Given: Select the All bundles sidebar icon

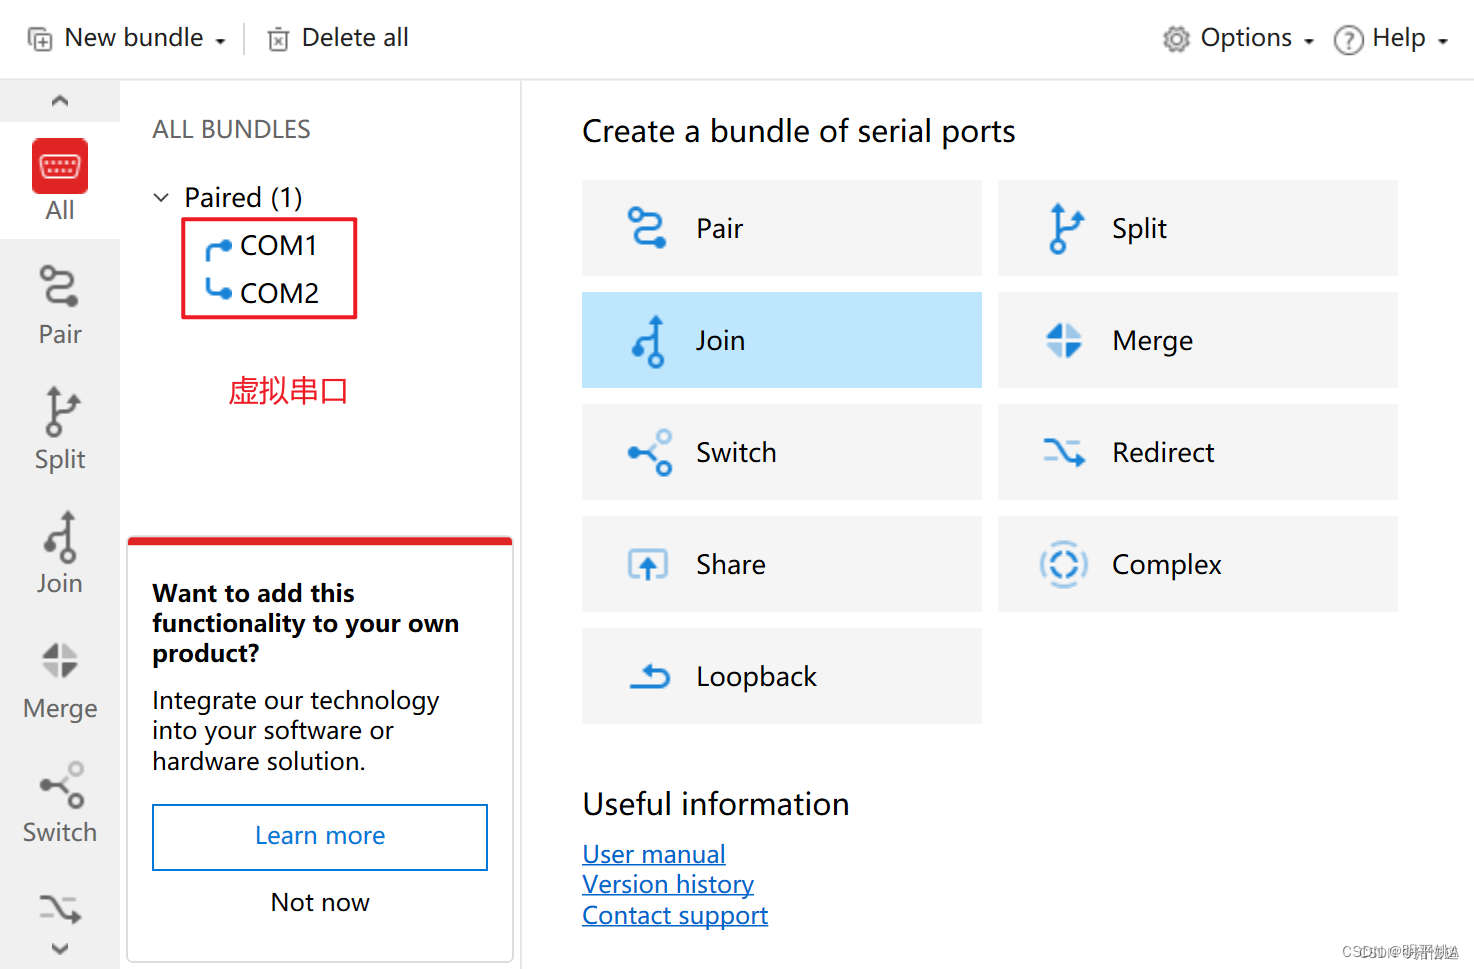Looking at the screenshot, I should click(x=60, y=167).
